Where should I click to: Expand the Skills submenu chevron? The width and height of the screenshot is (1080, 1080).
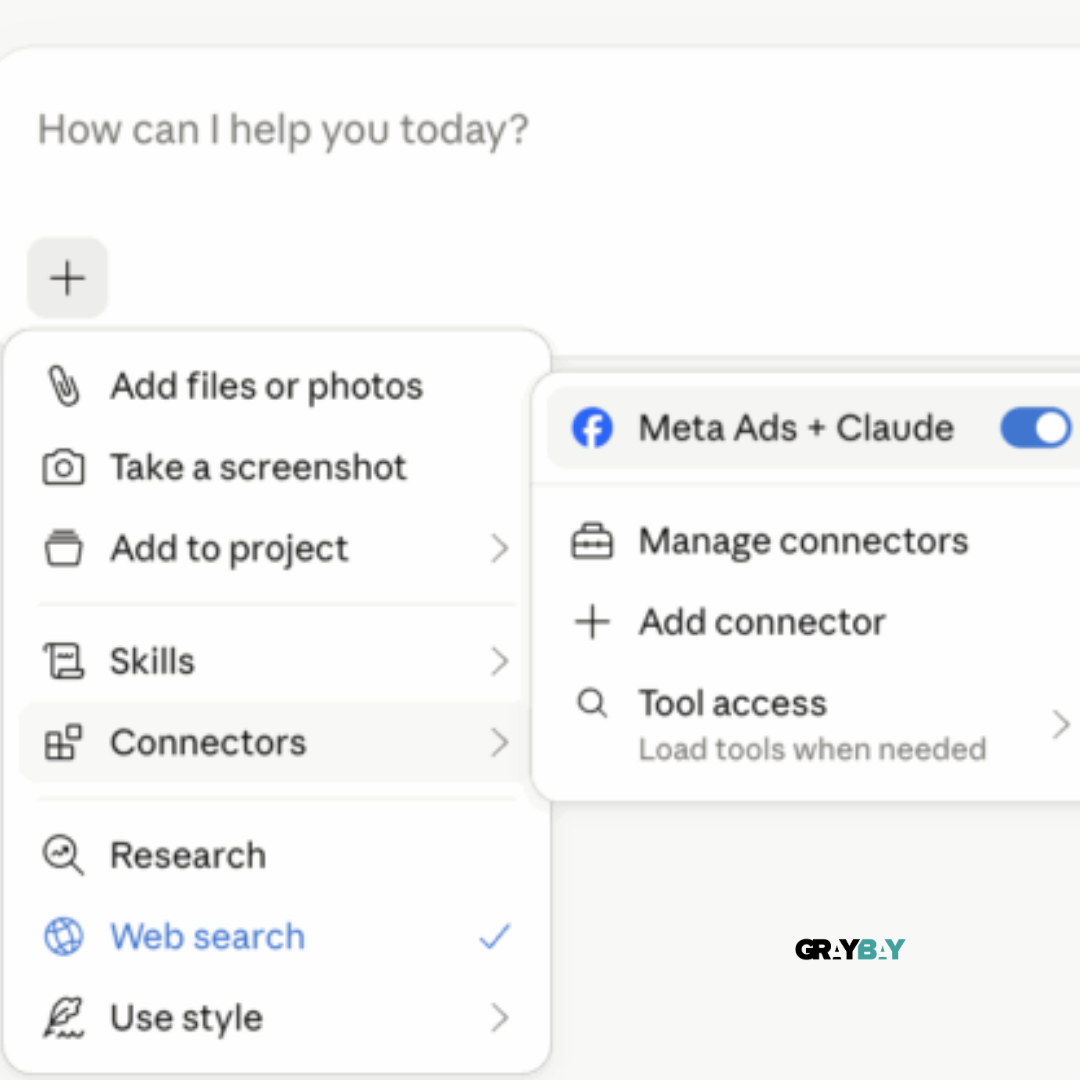pyautogui.click(x=499, y=661)
